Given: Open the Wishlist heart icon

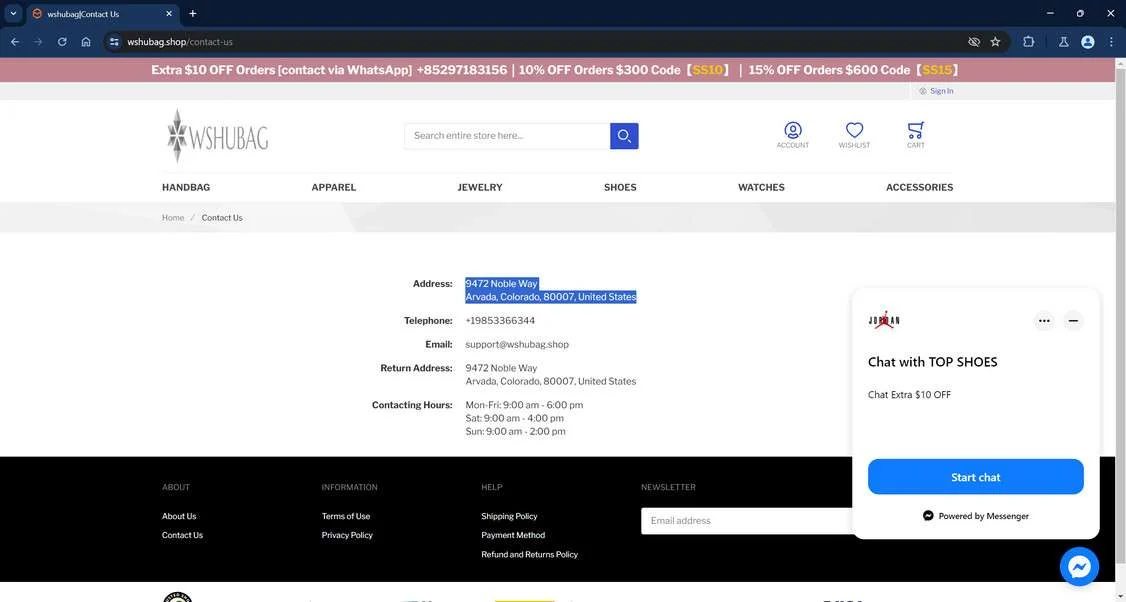Looking at the screenshot, I should pos(854,134).
